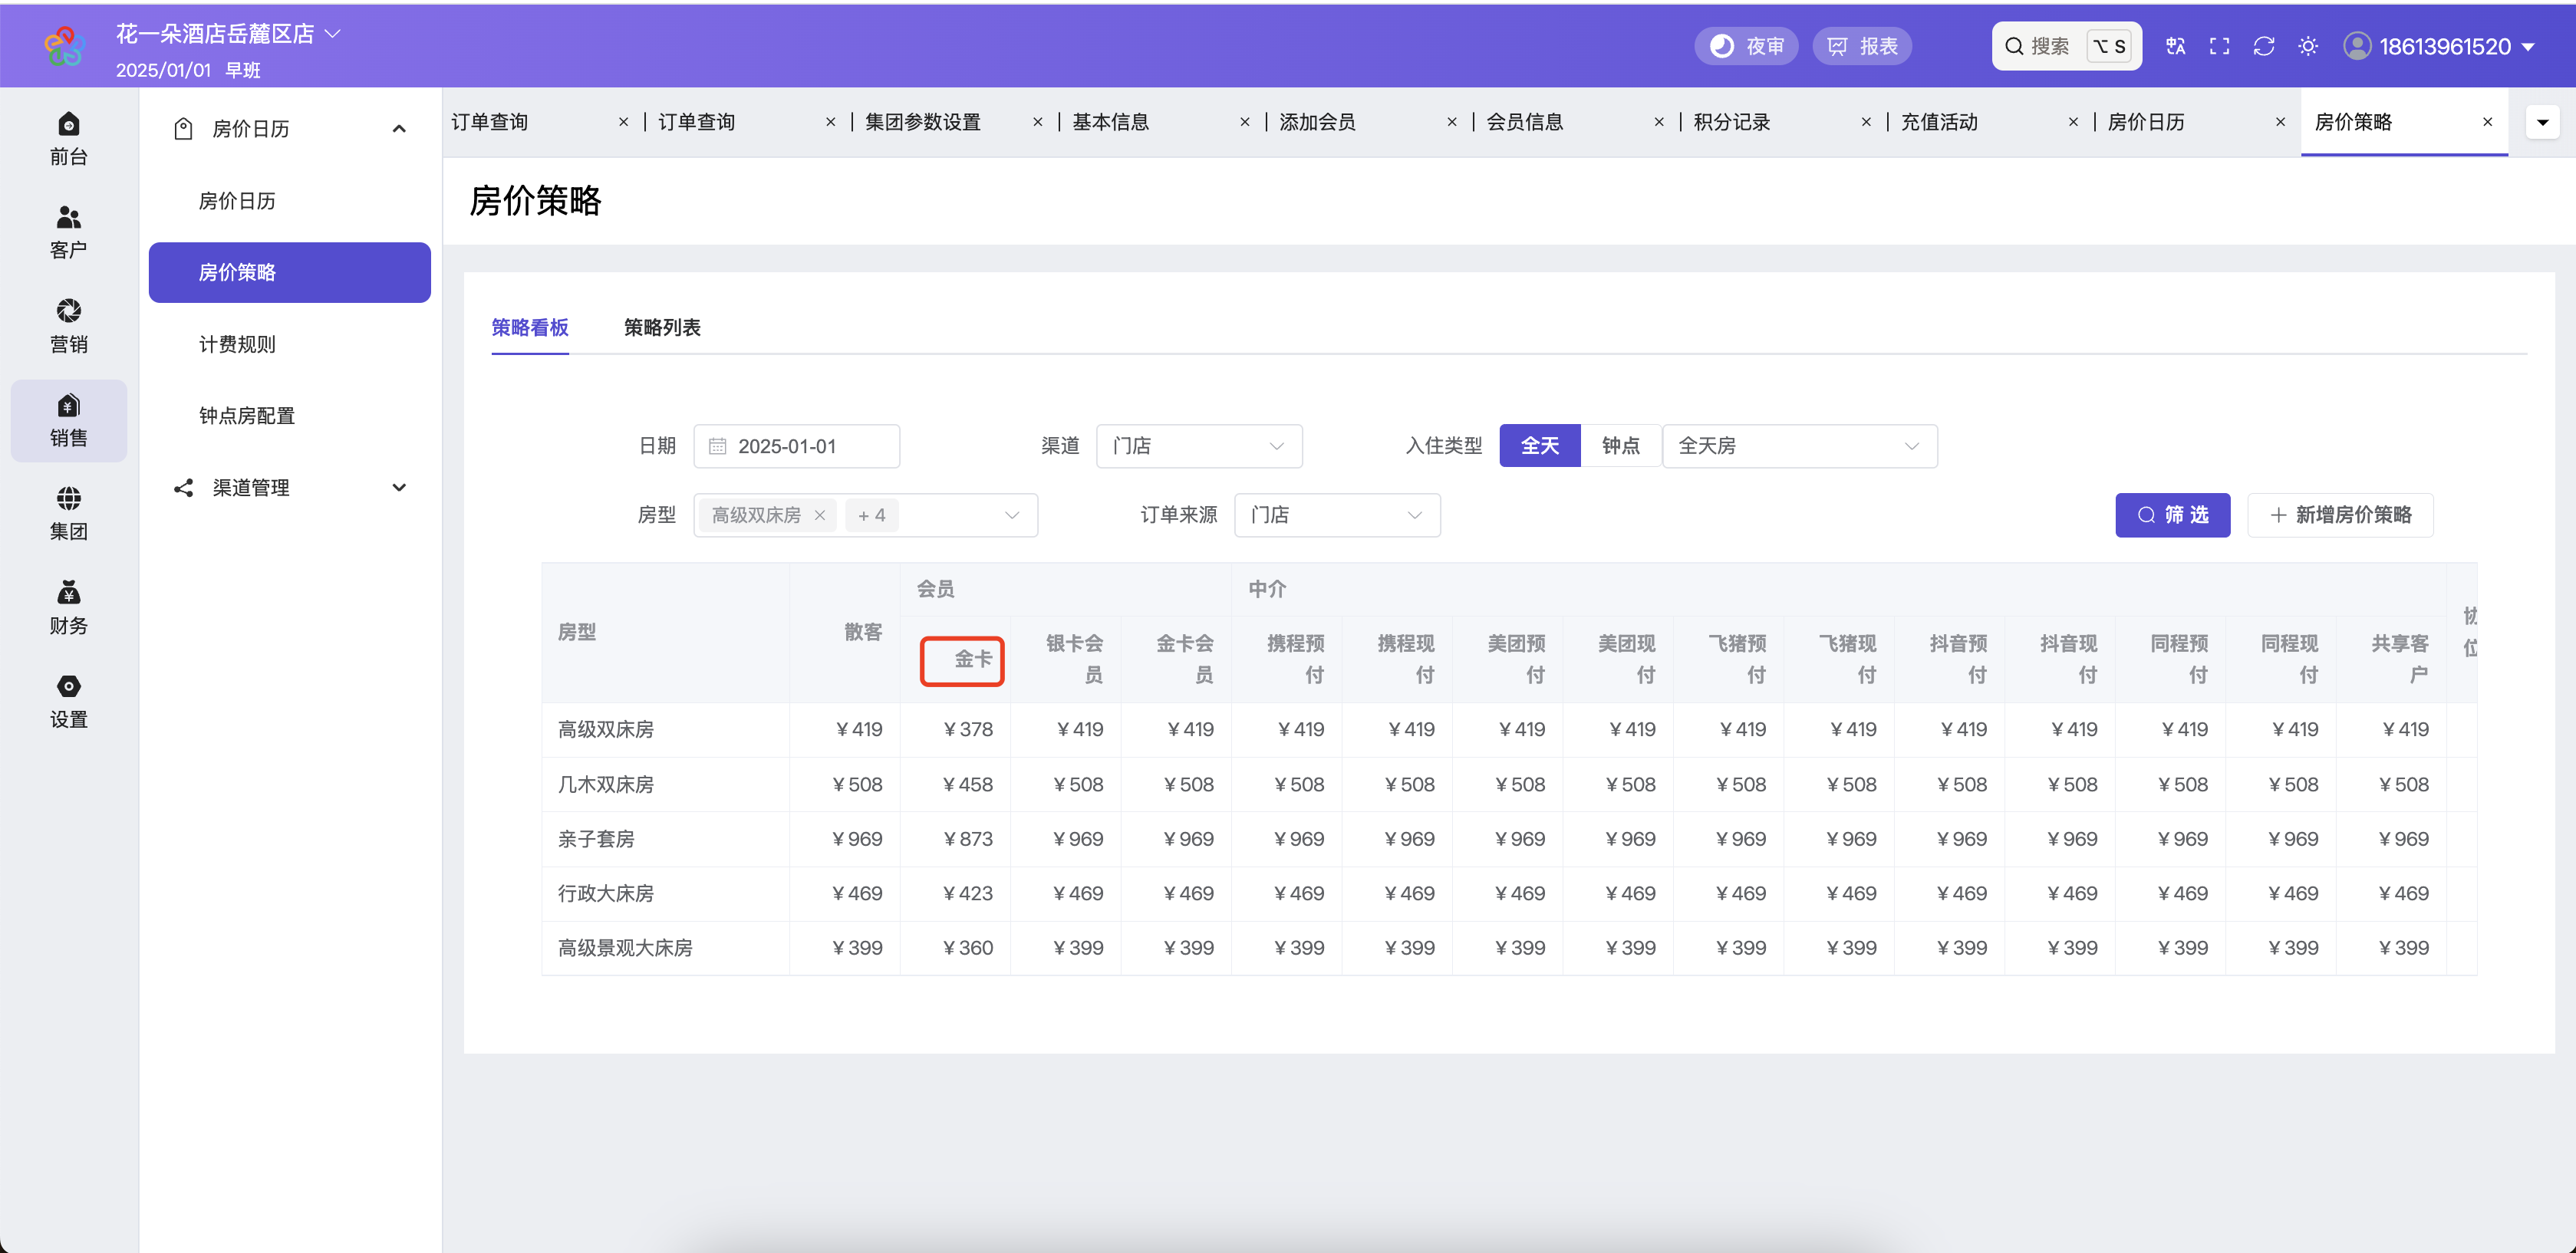Open the 前台 front desk sidebar icon
This screenshot has width=2576, height=1253.
click(68, 139)
